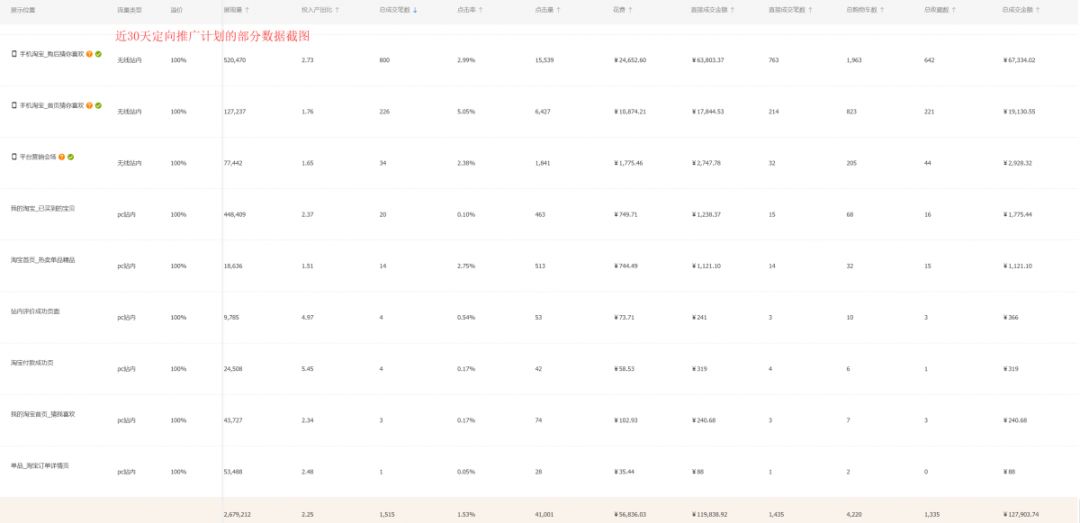Click orange help icon on 平台营销会场 row

click(62, 156)
